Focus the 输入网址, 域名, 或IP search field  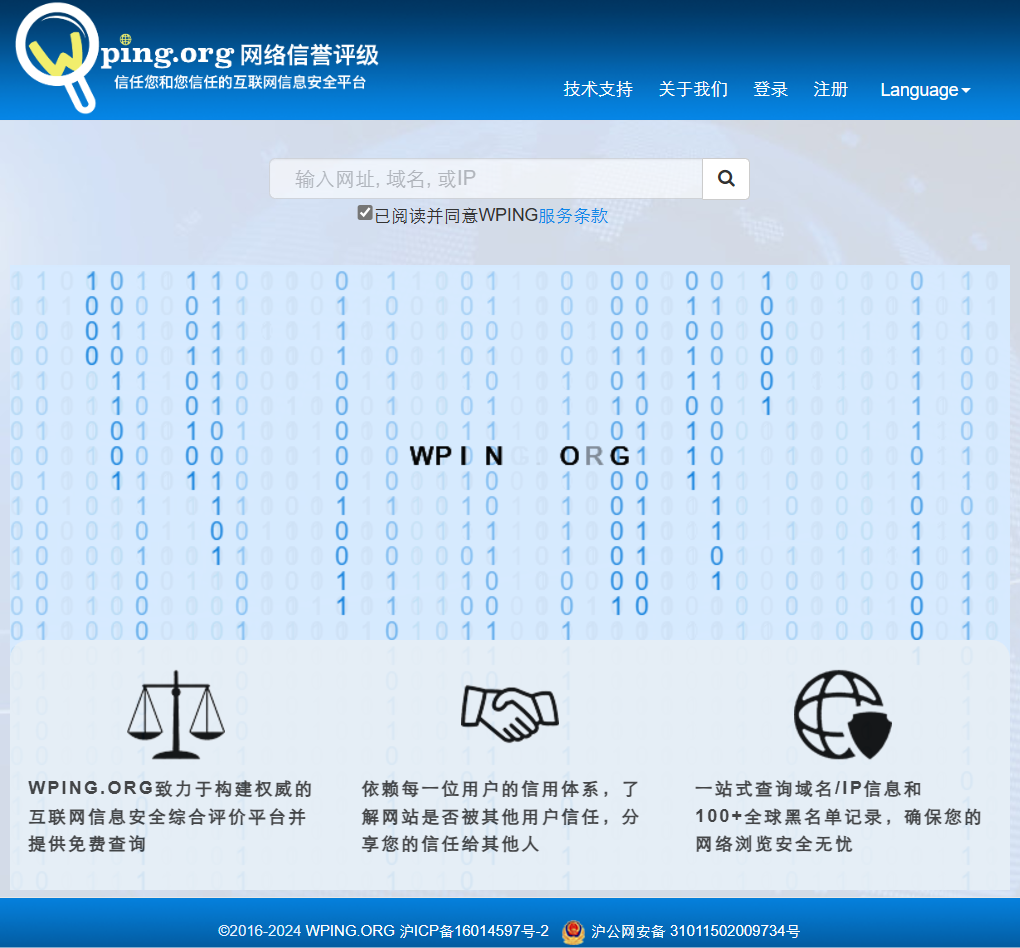click(486, 178)
